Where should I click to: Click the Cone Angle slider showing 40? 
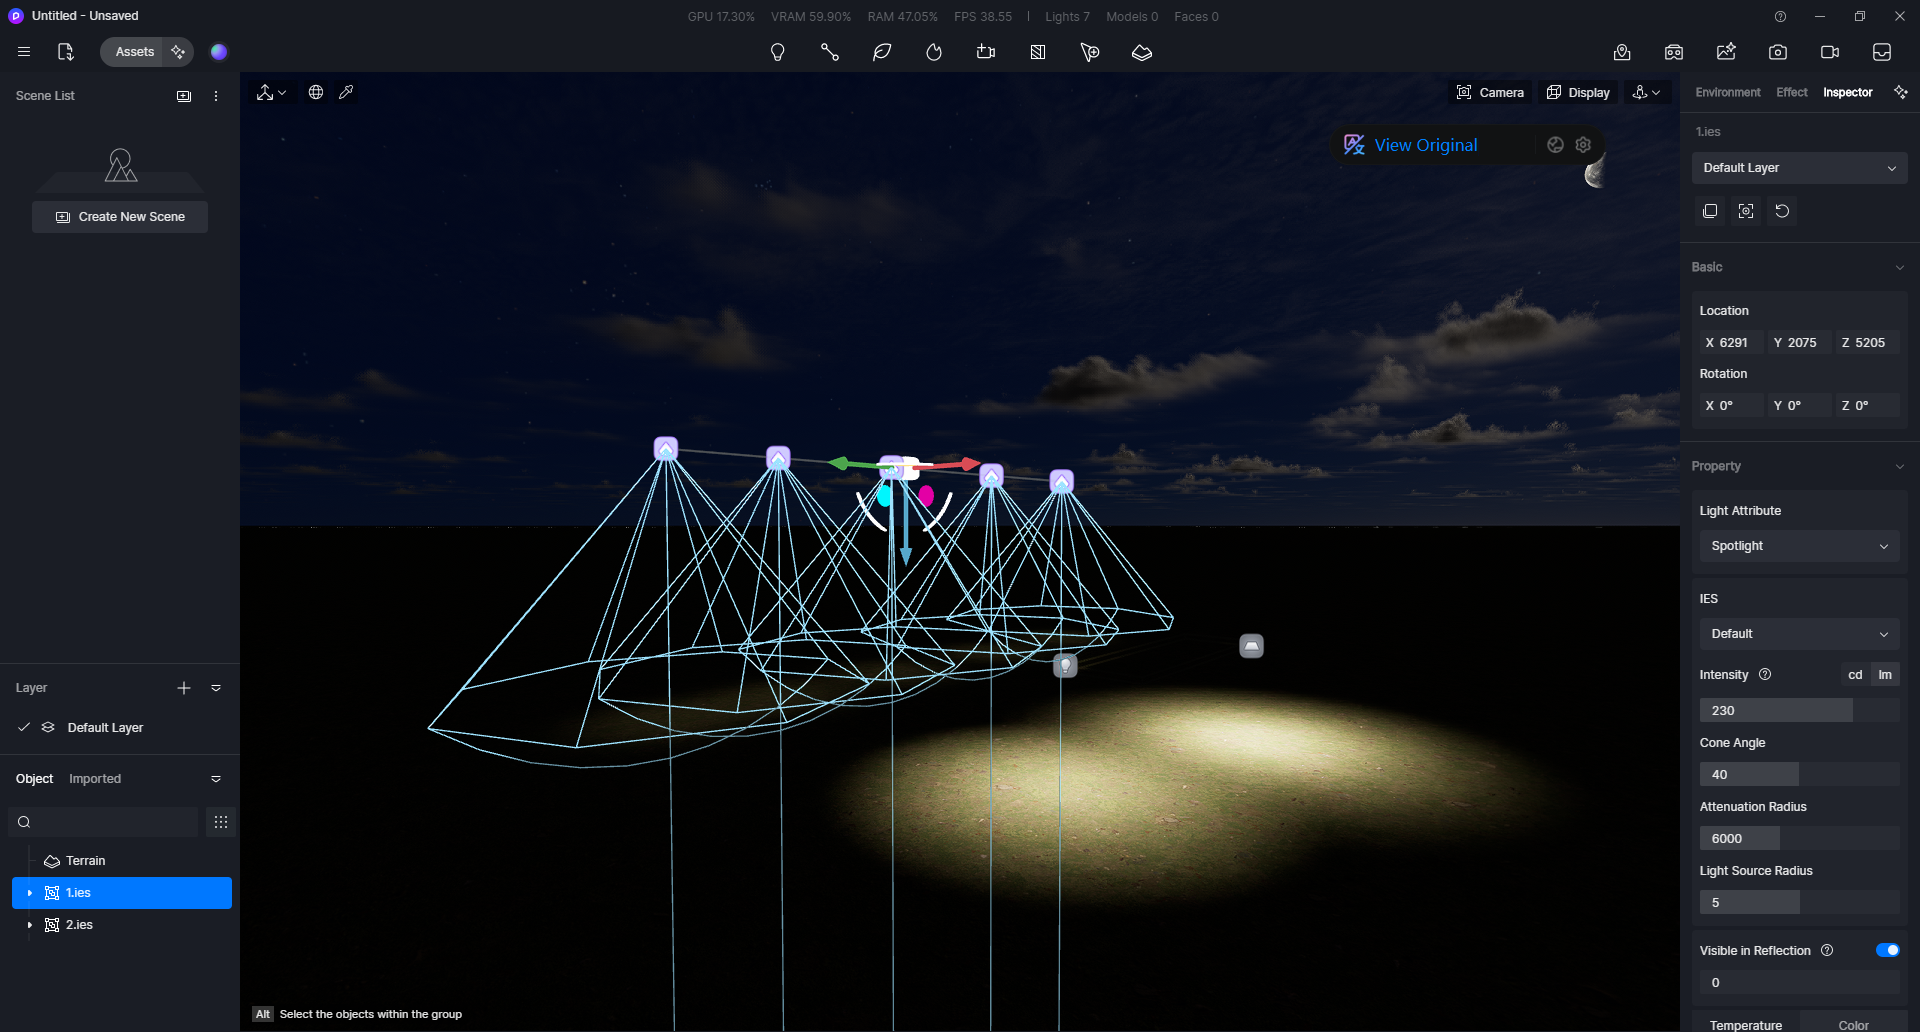click(x=1800, y=774)
